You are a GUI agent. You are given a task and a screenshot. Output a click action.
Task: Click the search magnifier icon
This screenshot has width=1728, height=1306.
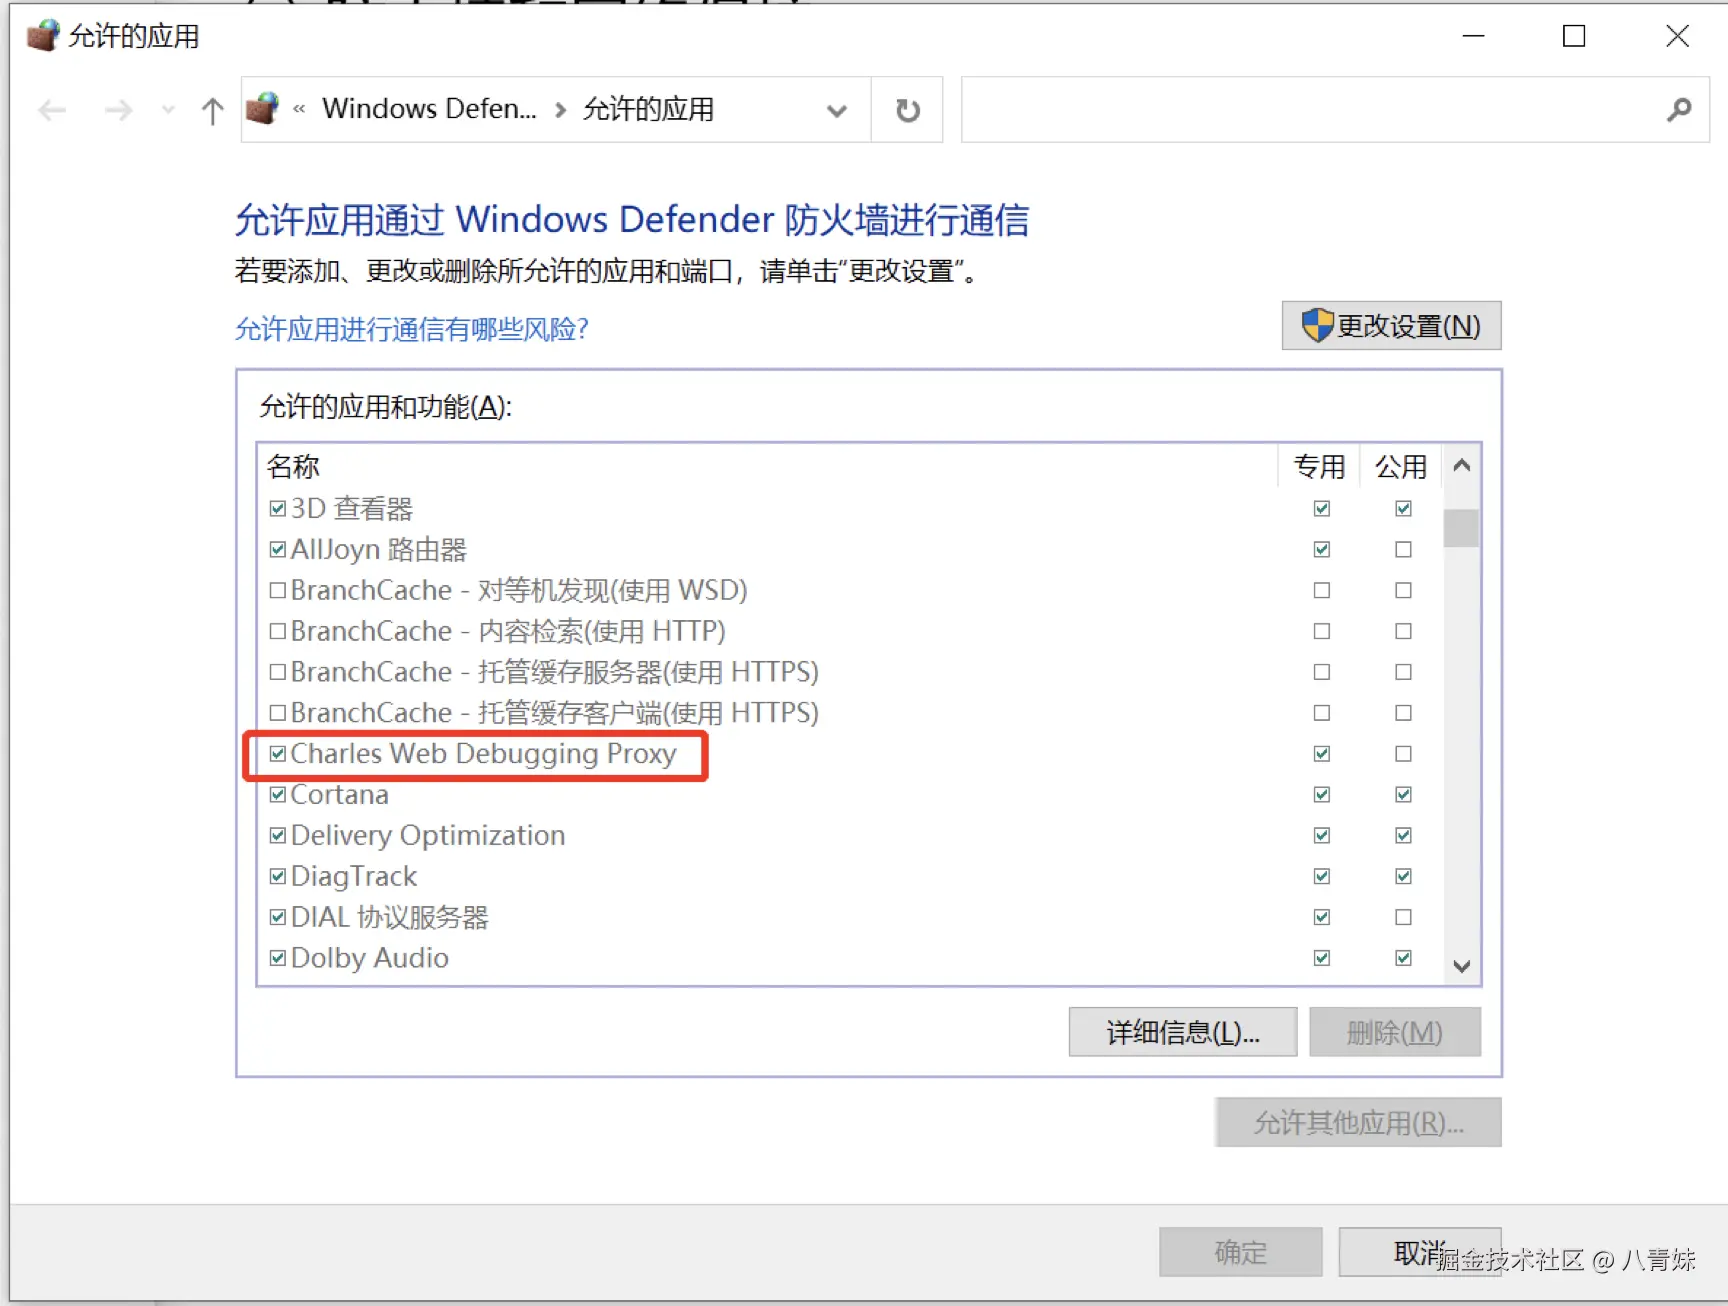pyautogui.click(x=1679, y=110)
